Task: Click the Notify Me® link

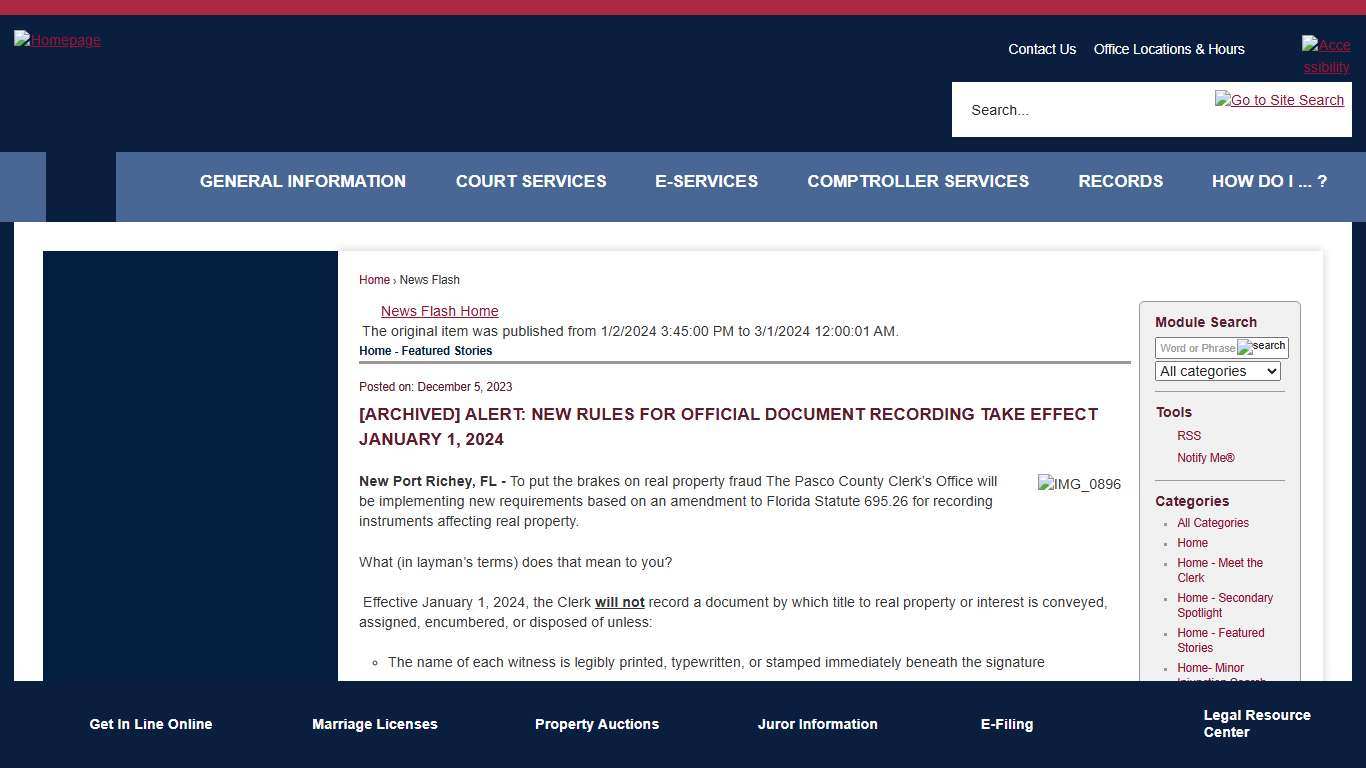Action: click(1206, 458)
